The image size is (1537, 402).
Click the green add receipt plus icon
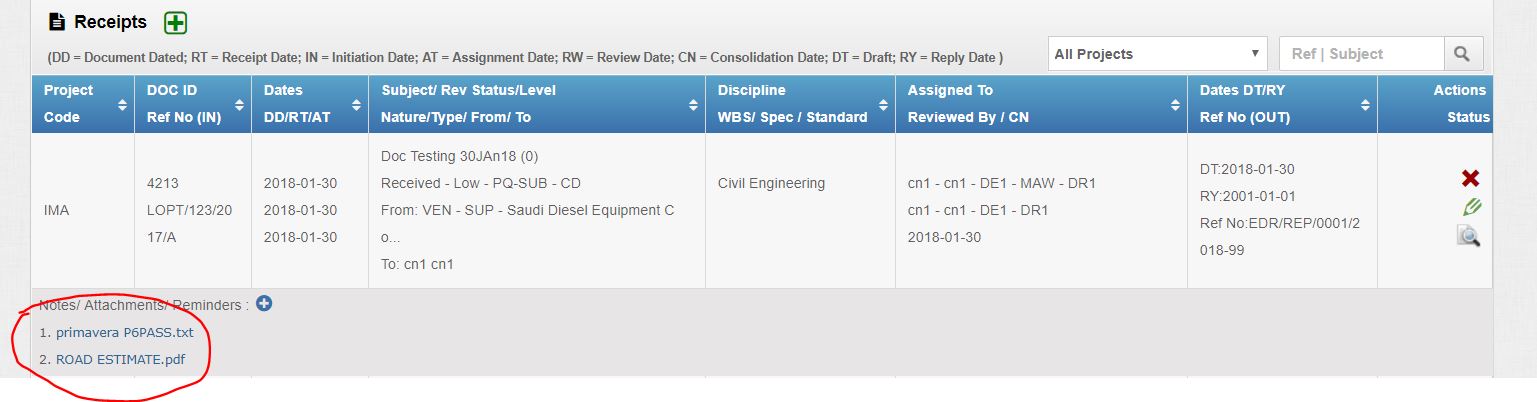click(x=175, y=22)
